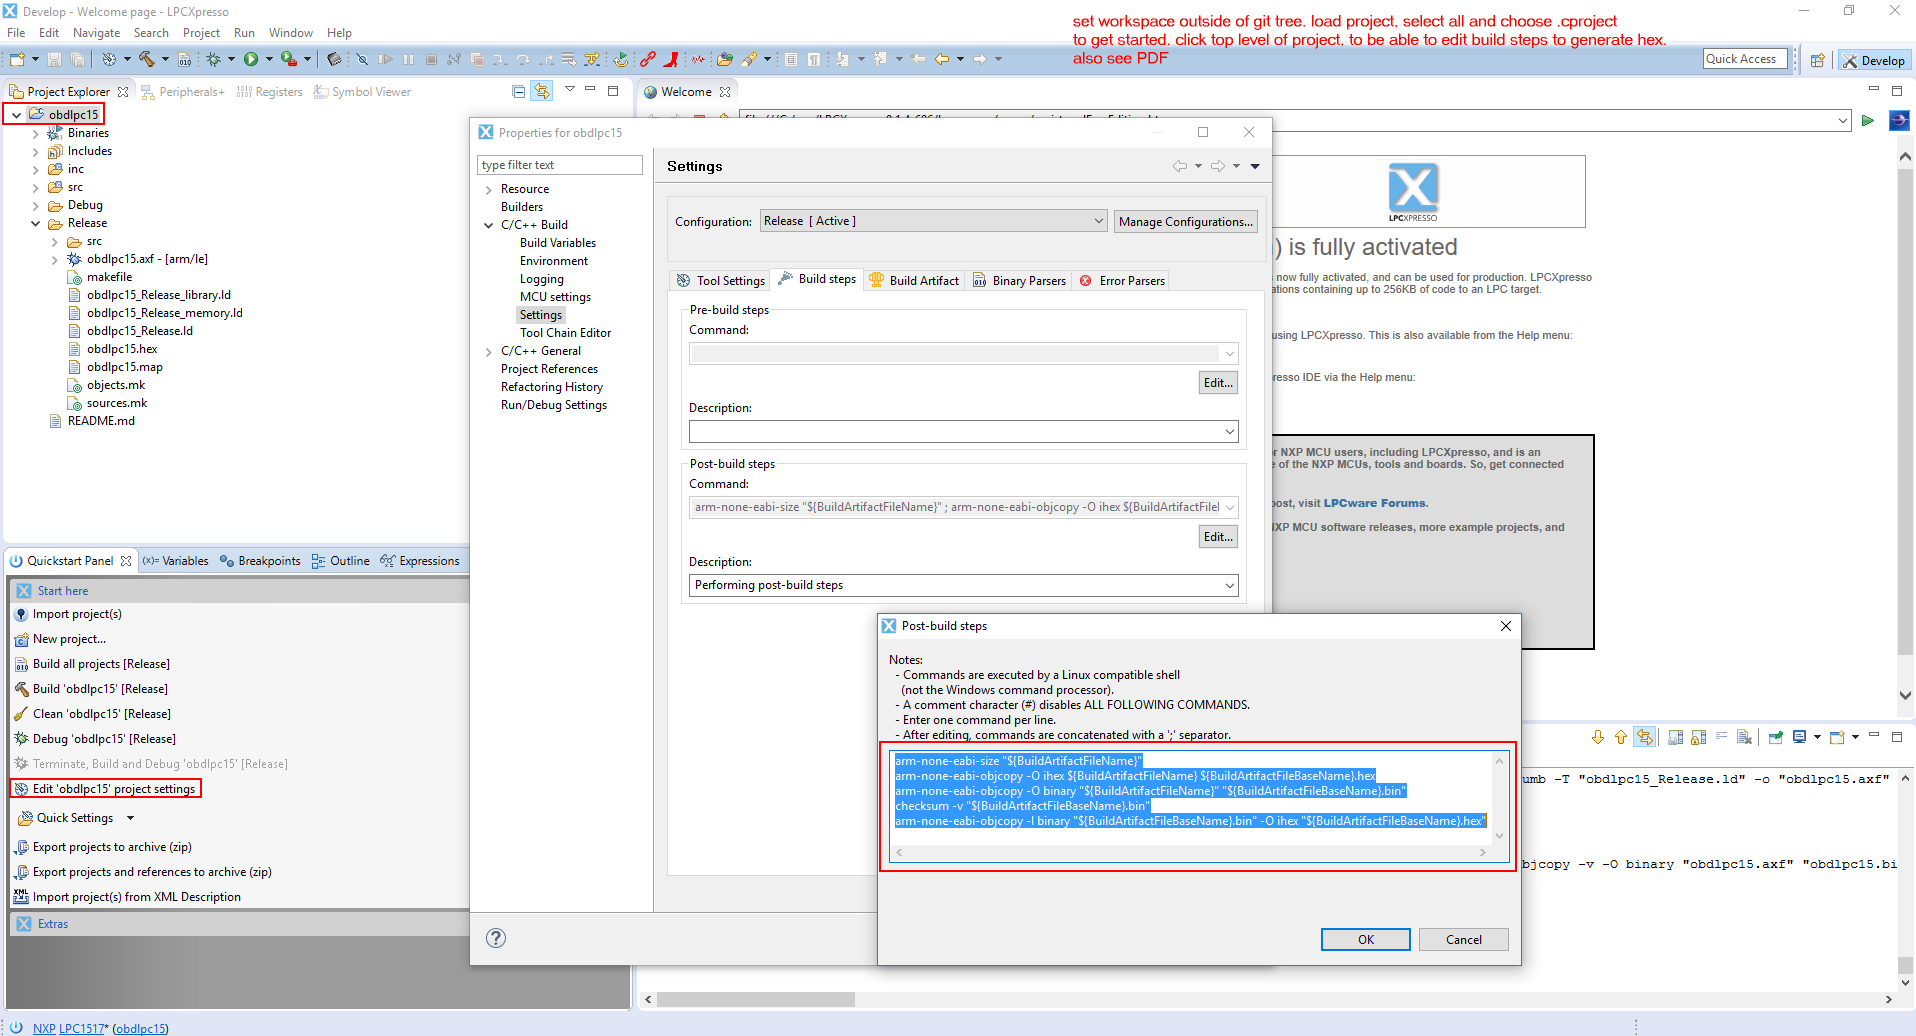Screen dimensions: 1916x1036
Task: Click the green bug Debug toolbar icon
Action: [213, 60]
